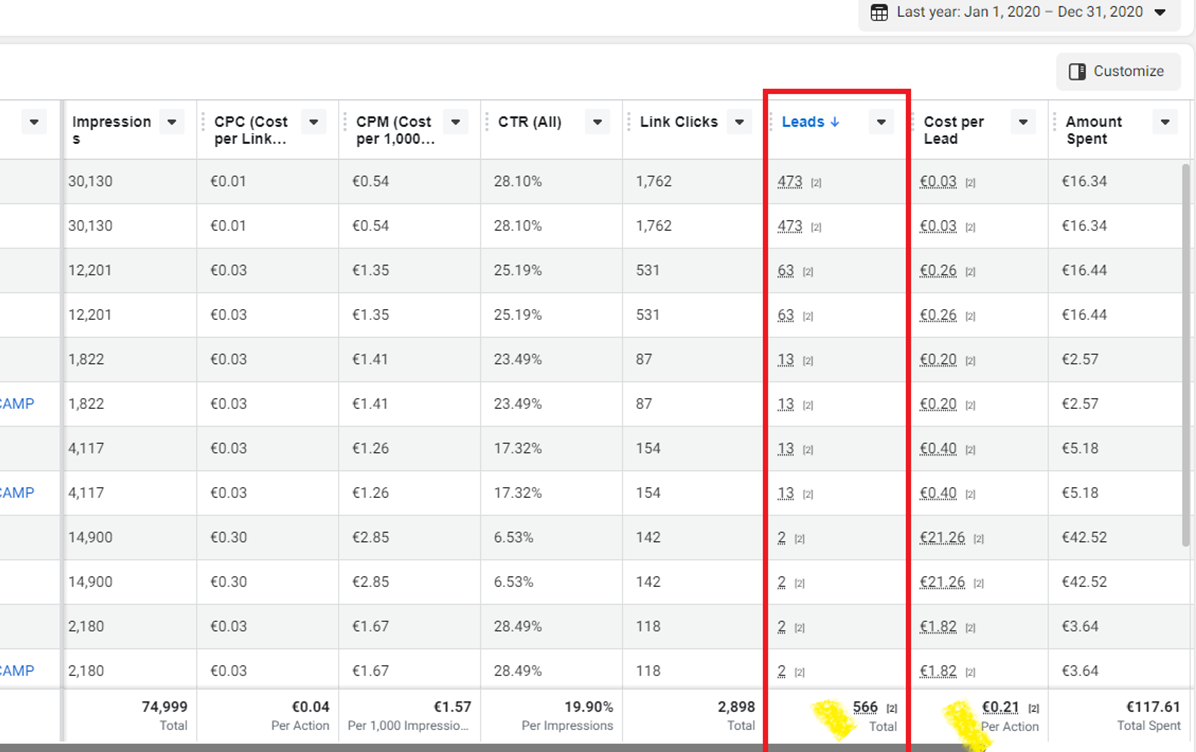1196x752 pixels.
Task: Open the CTR (All) column options arrow
Action: [598, 122]
